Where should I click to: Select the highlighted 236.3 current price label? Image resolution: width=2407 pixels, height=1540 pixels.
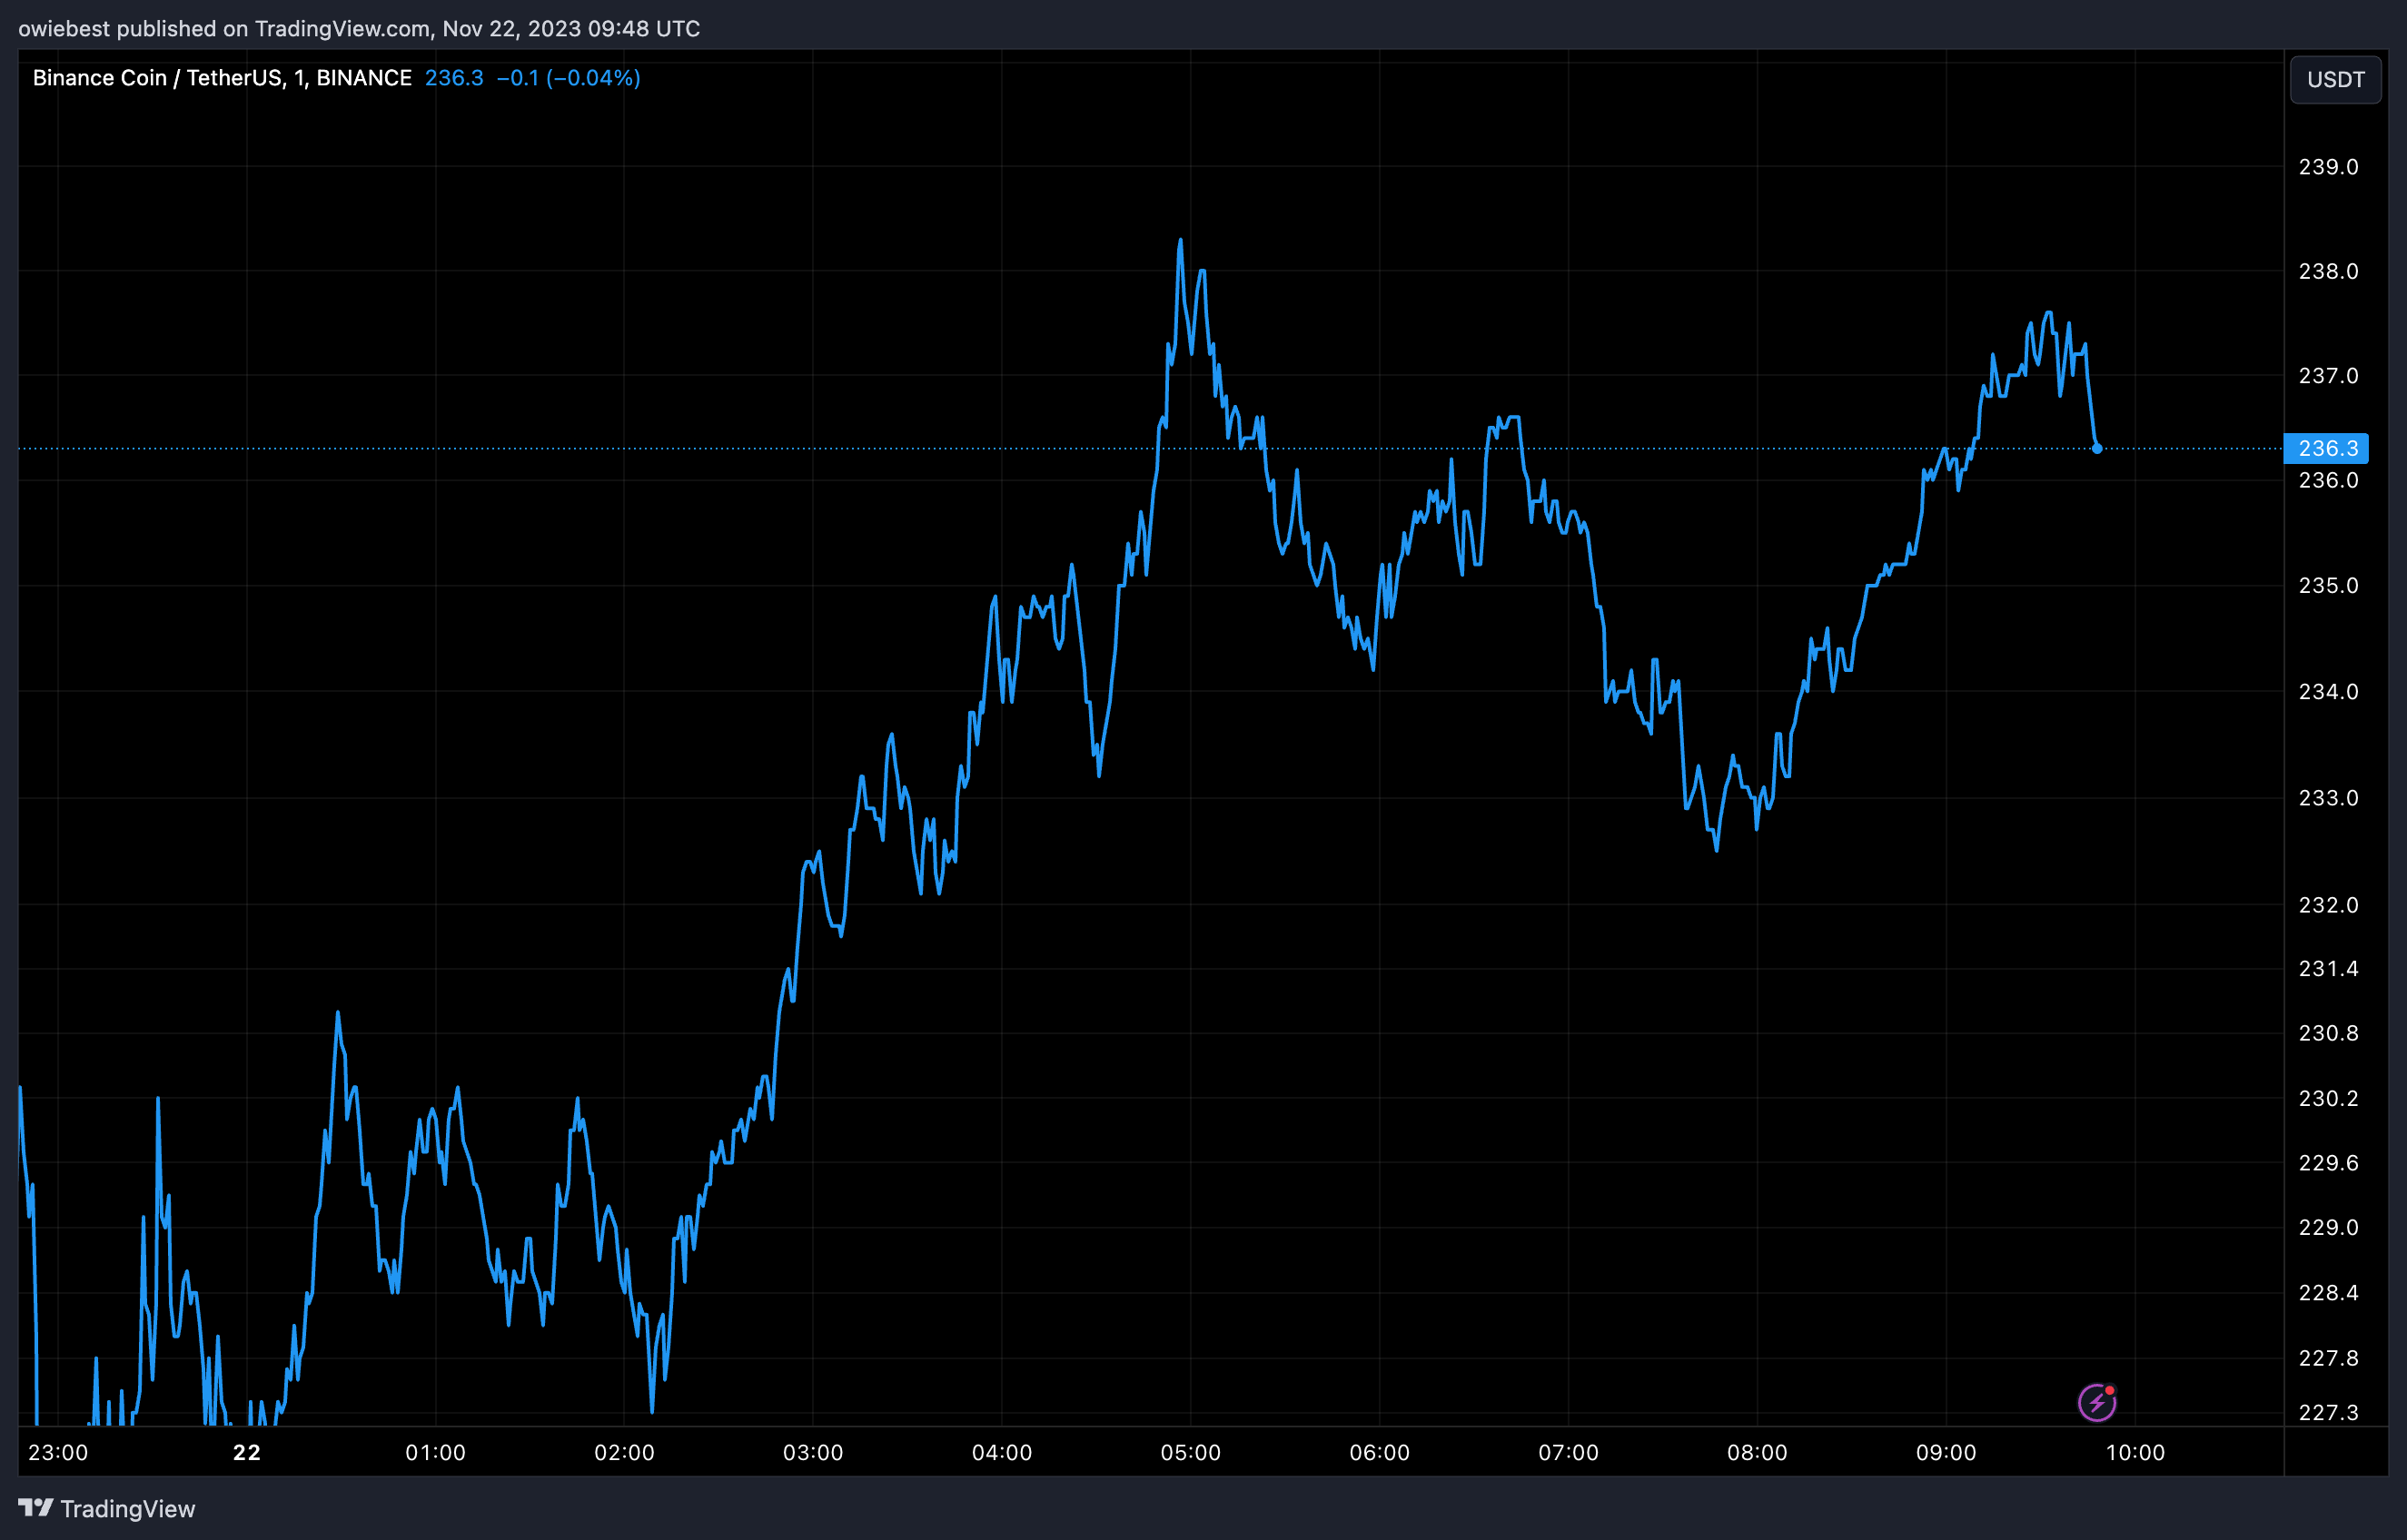click(x=2326, y=448)
